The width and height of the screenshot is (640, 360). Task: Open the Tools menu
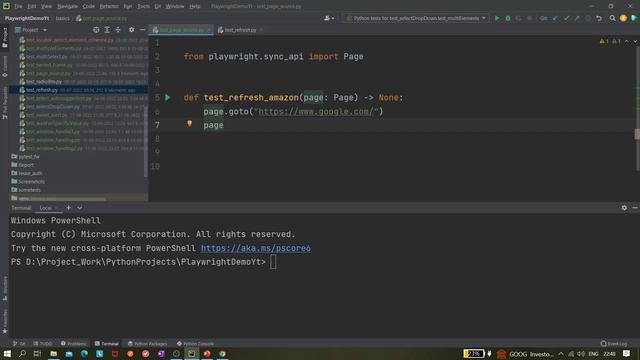[x=143, y=7]
